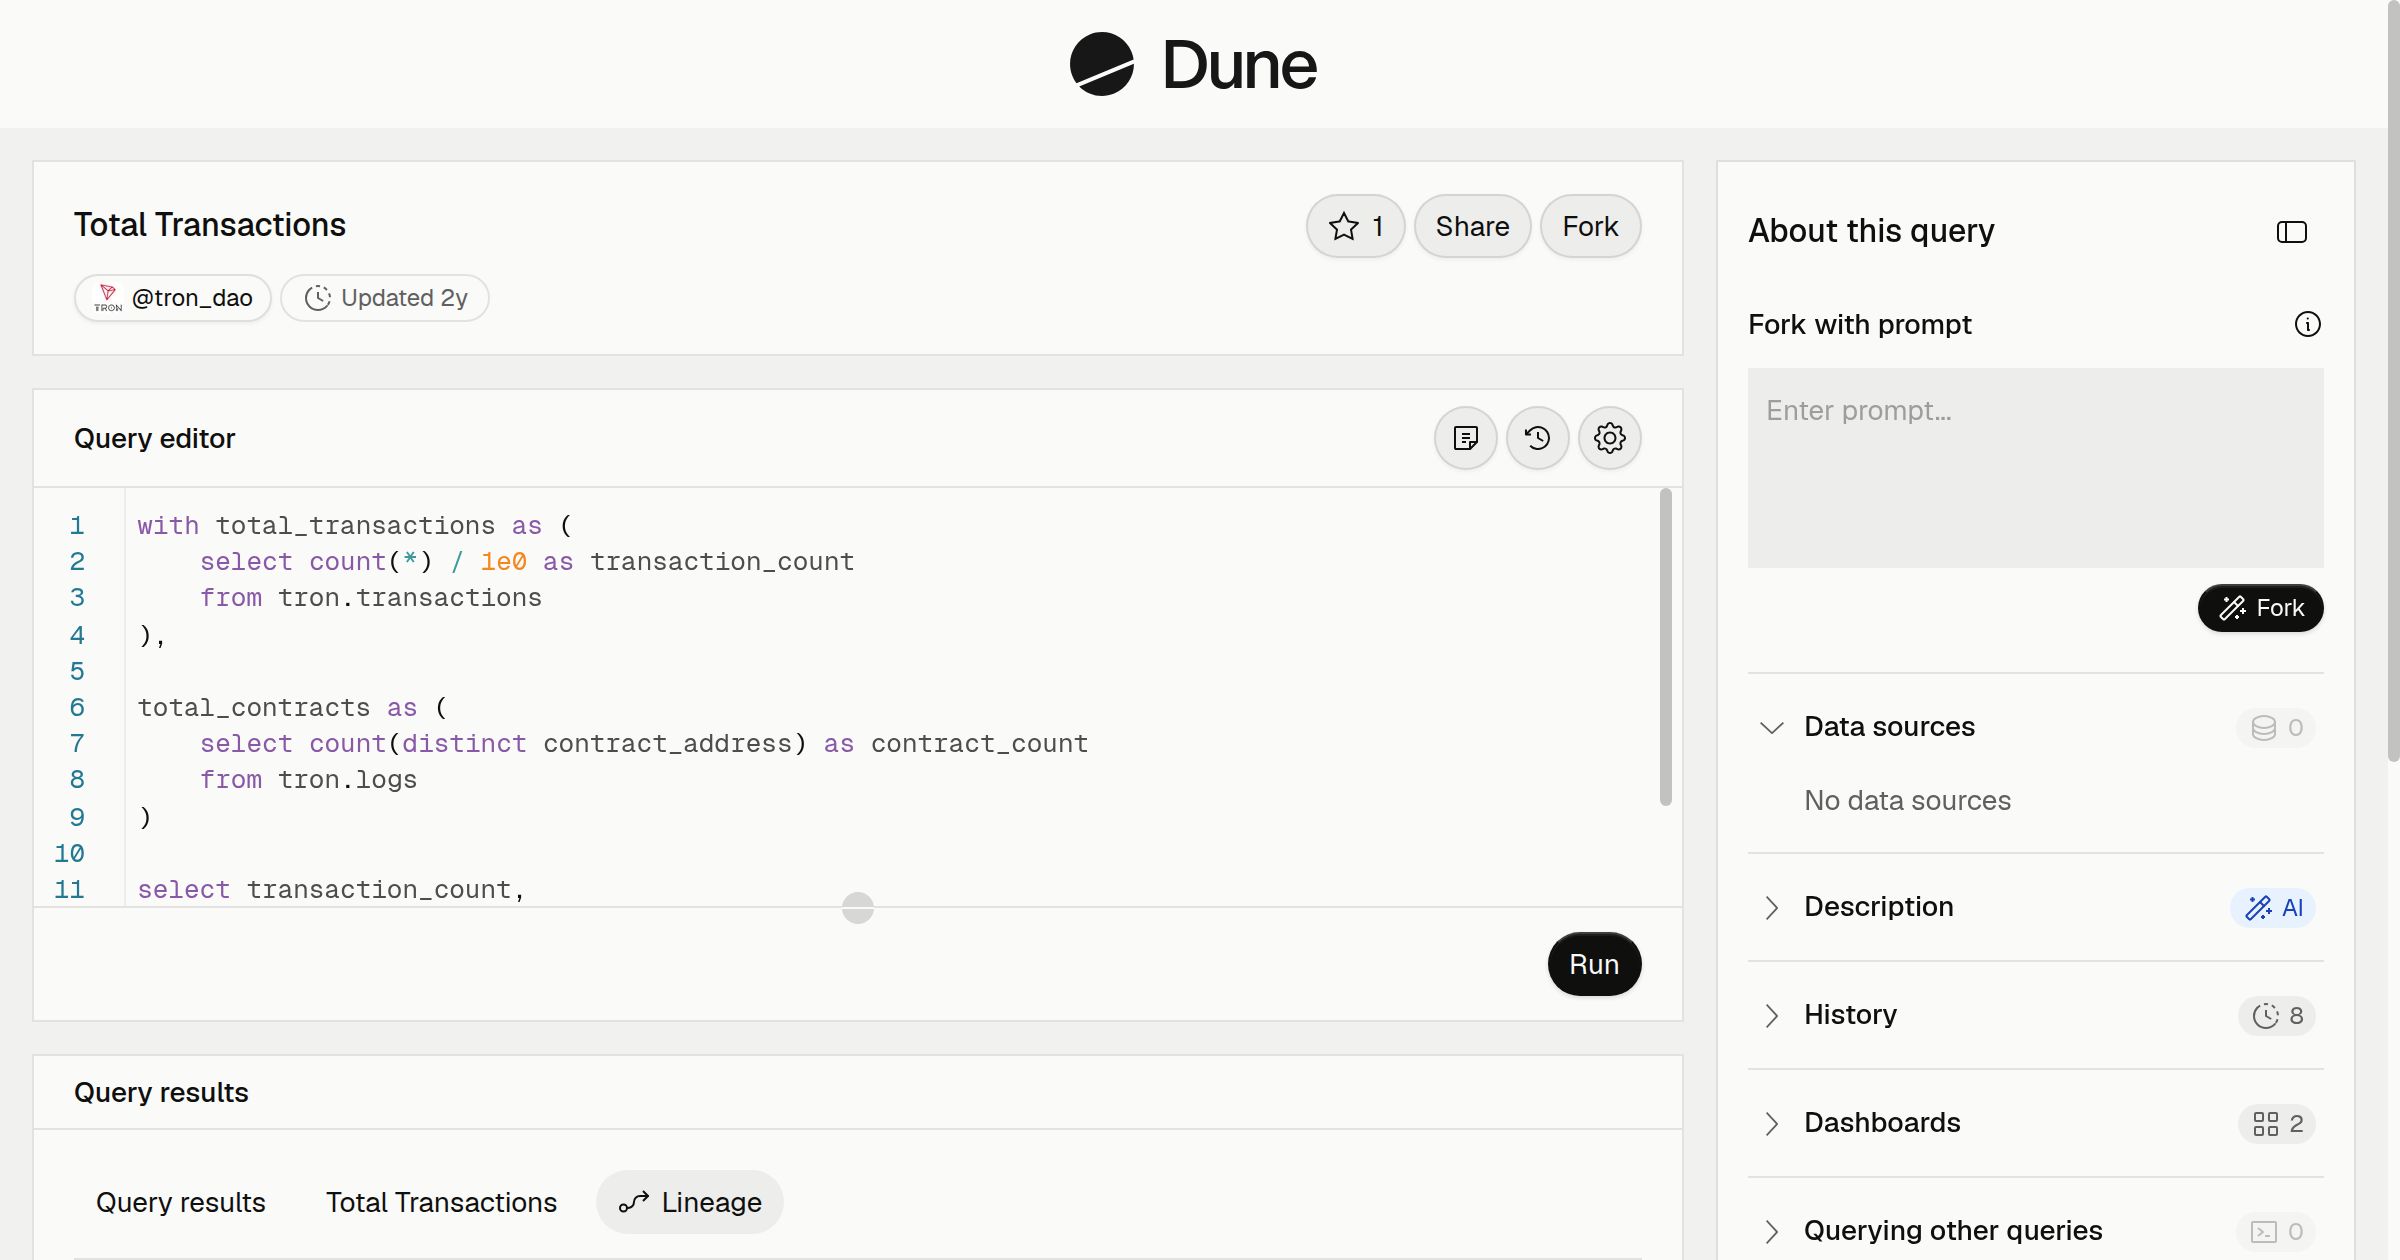
Task: Run the query
Action: tap(1594, 964)
